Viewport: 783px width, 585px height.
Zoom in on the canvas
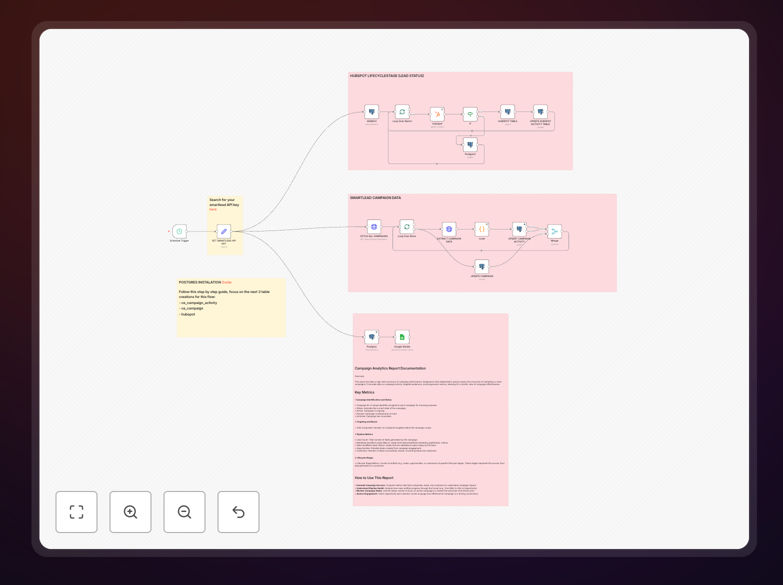pyautogui.click(x=130, y=512)
